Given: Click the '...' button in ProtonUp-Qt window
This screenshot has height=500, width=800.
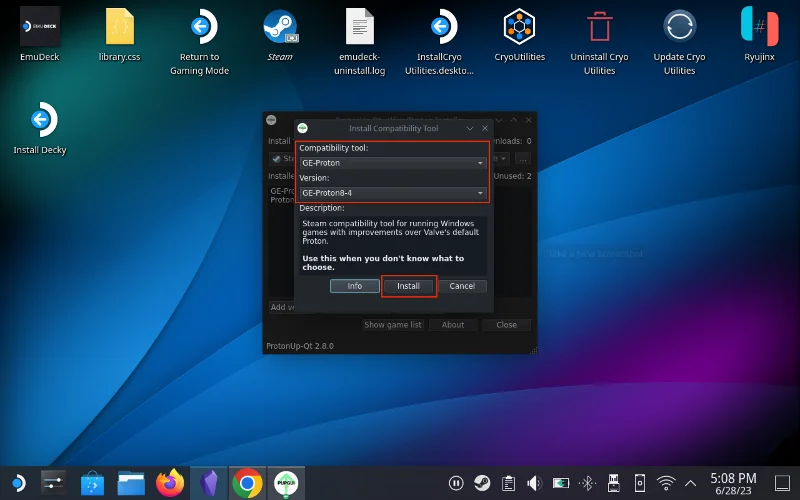Looking at the screenshot, I should tap(523, 159).
